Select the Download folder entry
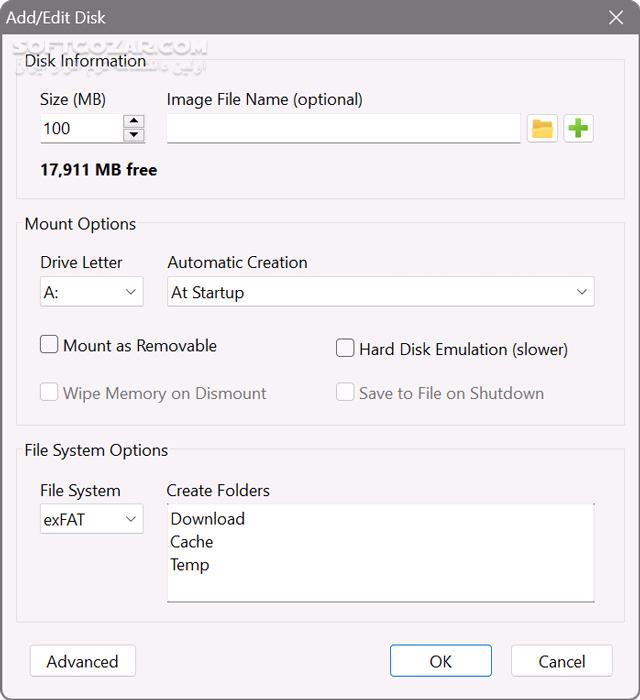The width and height of the screenshot is (640, 700). [x=208, y=519]
